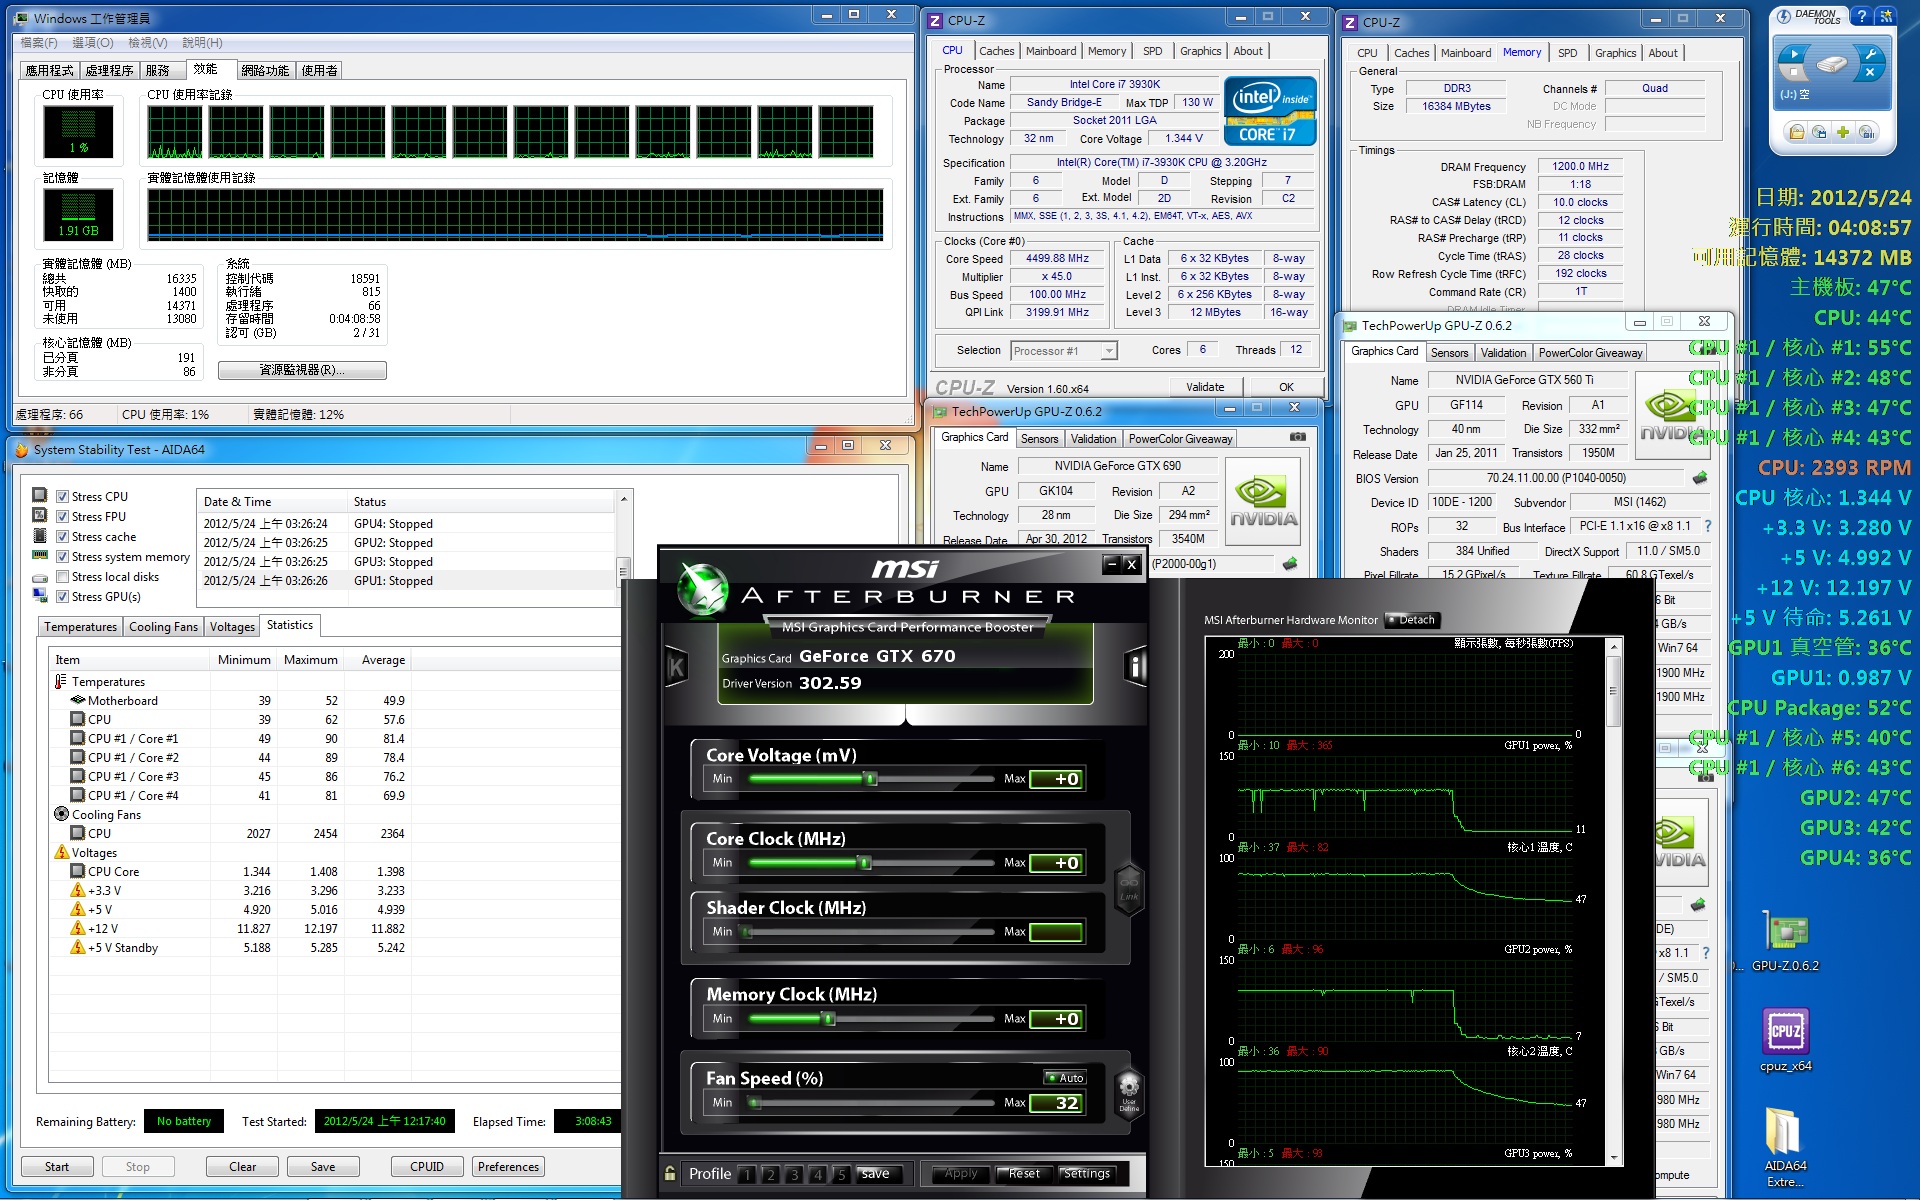
Task: Open 網路功能 tab in Task Manager
Action: pos(265,71)
